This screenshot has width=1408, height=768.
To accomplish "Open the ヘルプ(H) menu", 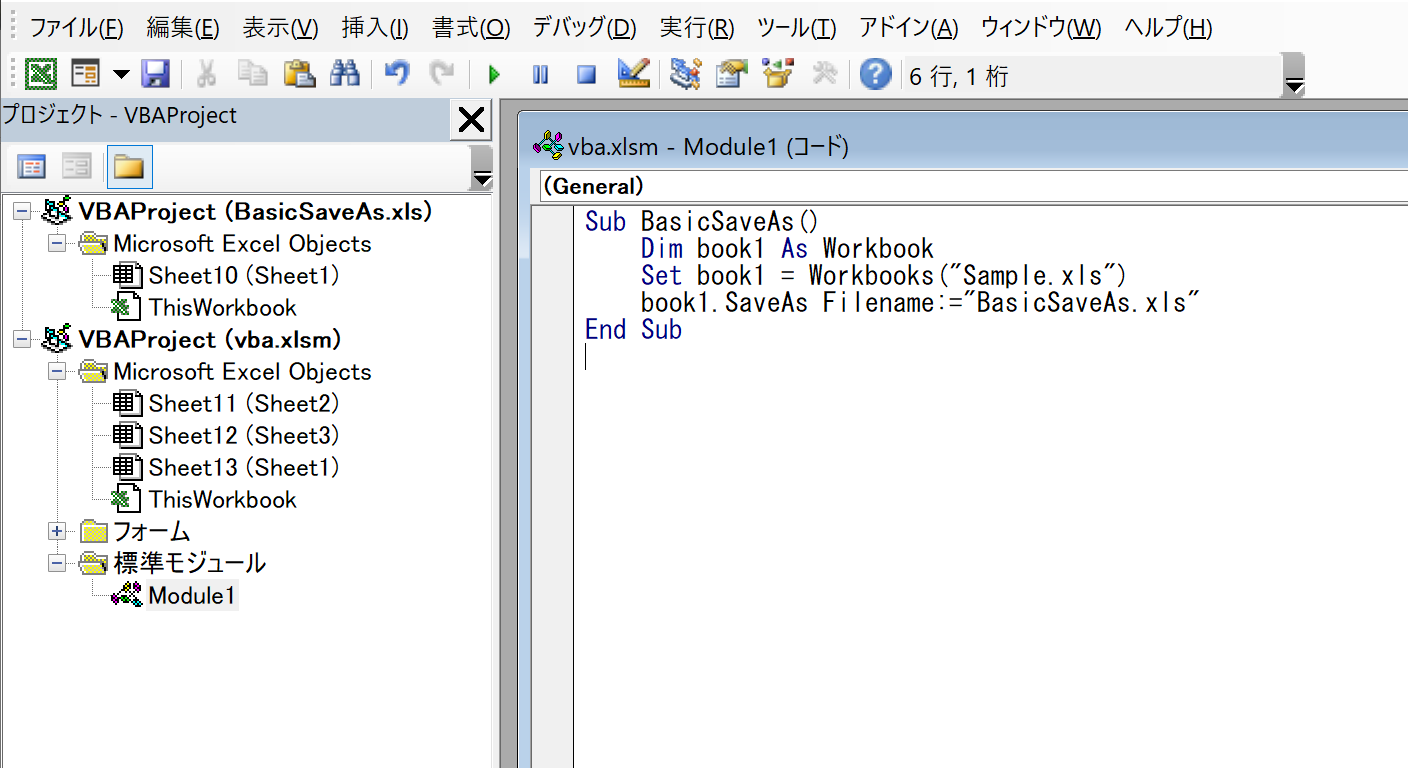I will [x=1168, y=27].
